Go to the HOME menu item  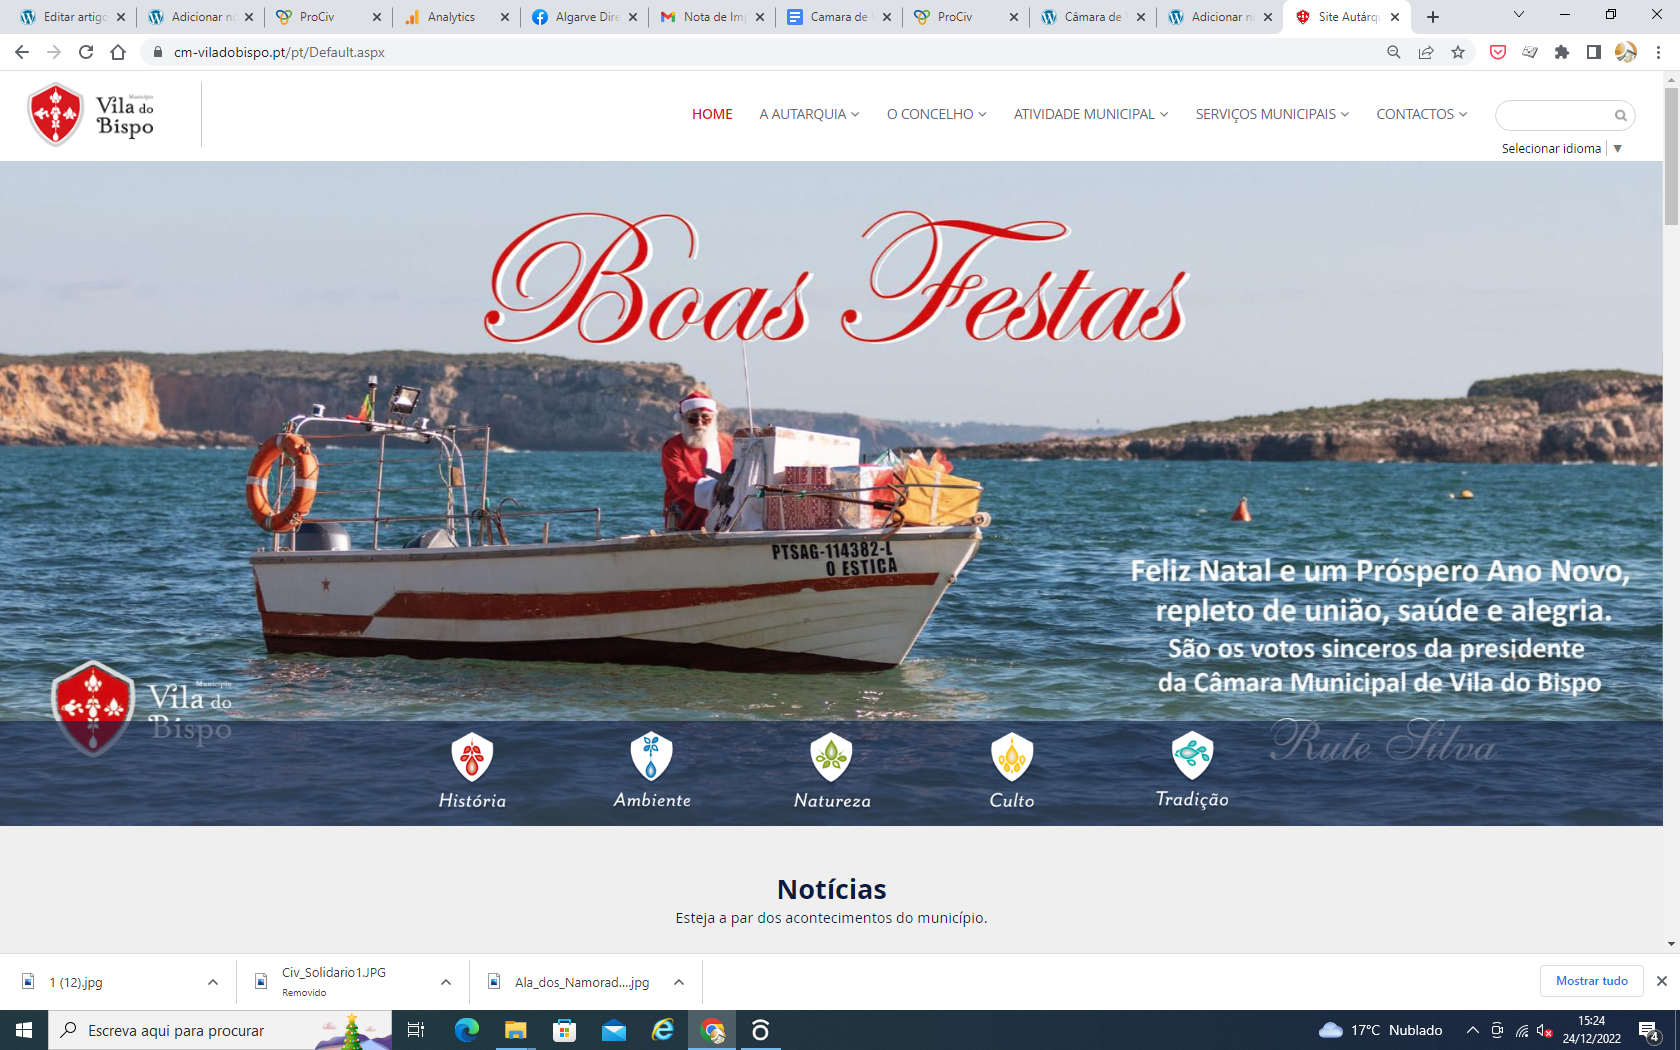pos(712,114)
